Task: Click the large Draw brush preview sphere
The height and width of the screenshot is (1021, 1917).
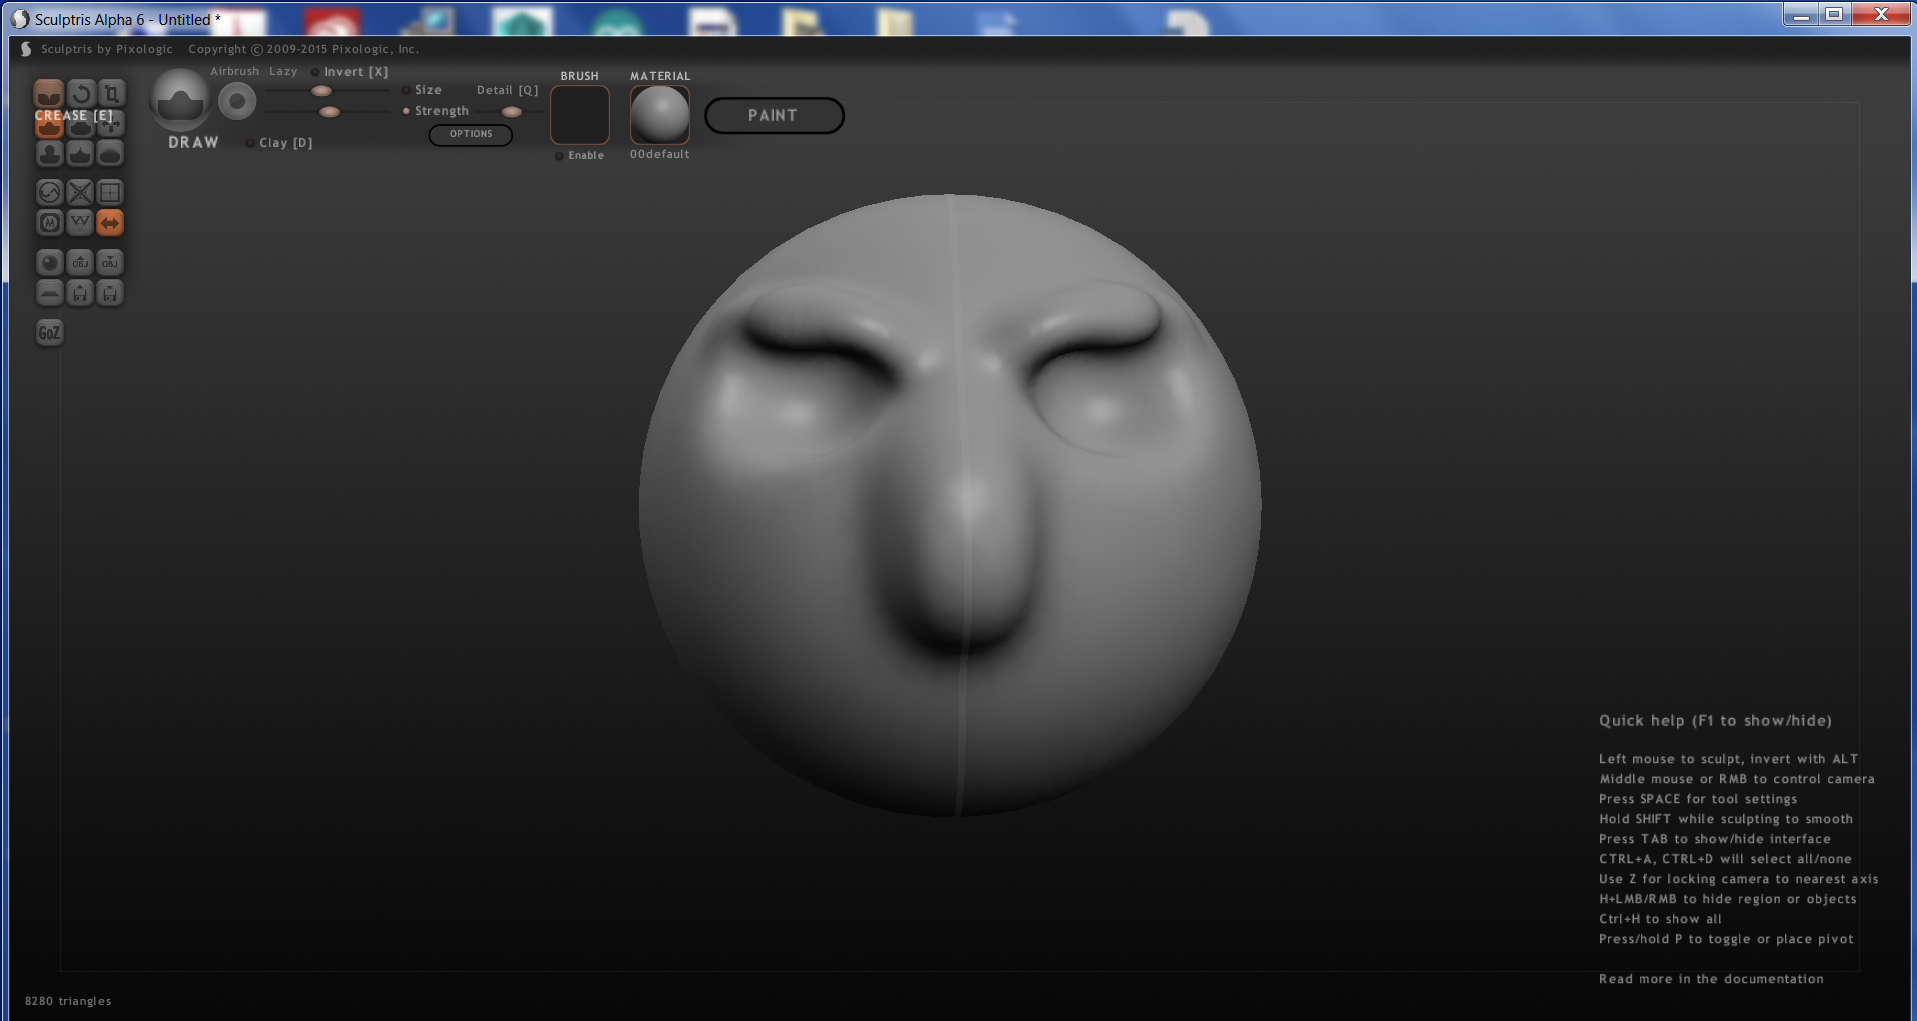Action: [x=181, y=100]
